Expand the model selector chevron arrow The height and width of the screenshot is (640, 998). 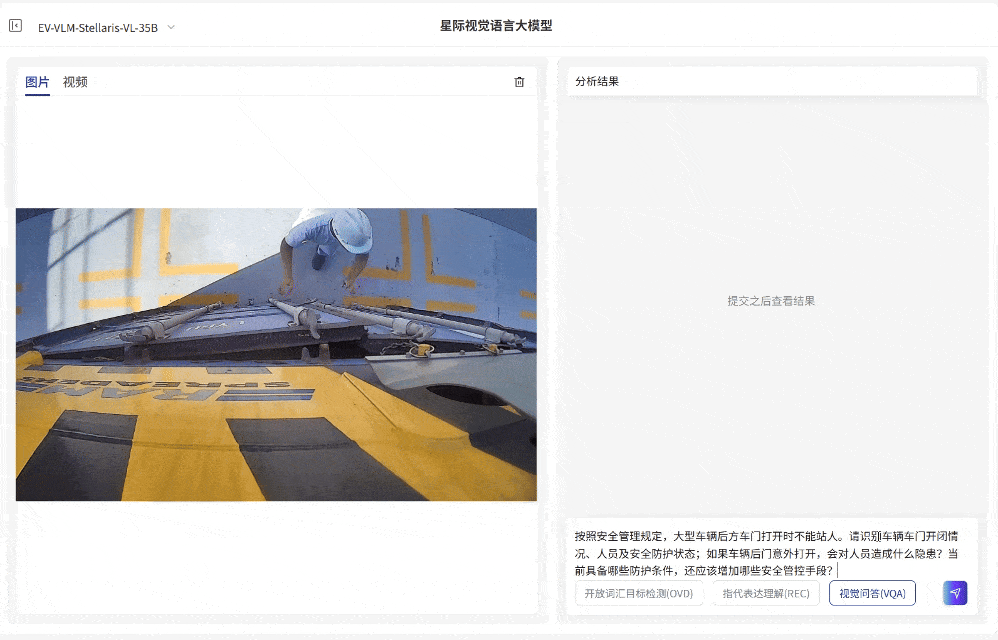171,27
